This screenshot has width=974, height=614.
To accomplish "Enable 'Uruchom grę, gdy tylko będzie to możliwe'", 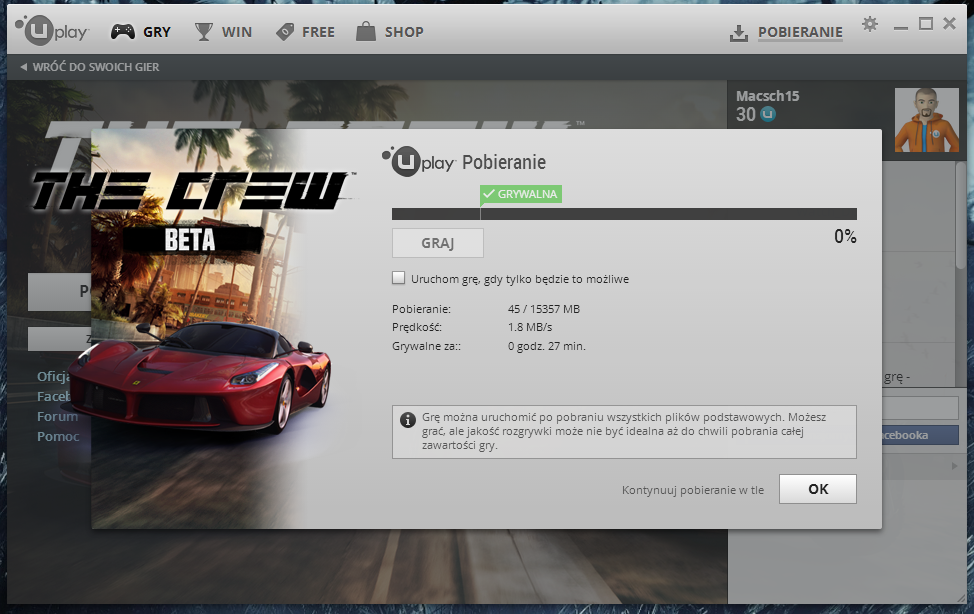I will click(398, 278).
